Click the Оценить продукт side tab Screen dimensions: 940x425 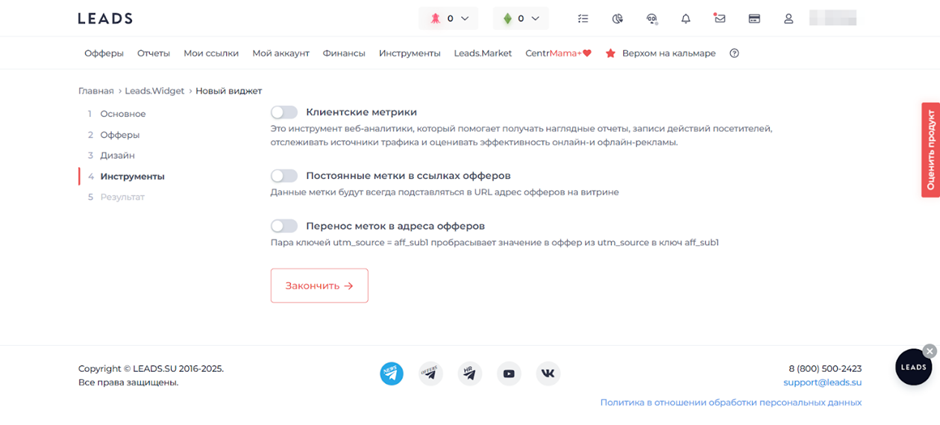pos(930,150)
